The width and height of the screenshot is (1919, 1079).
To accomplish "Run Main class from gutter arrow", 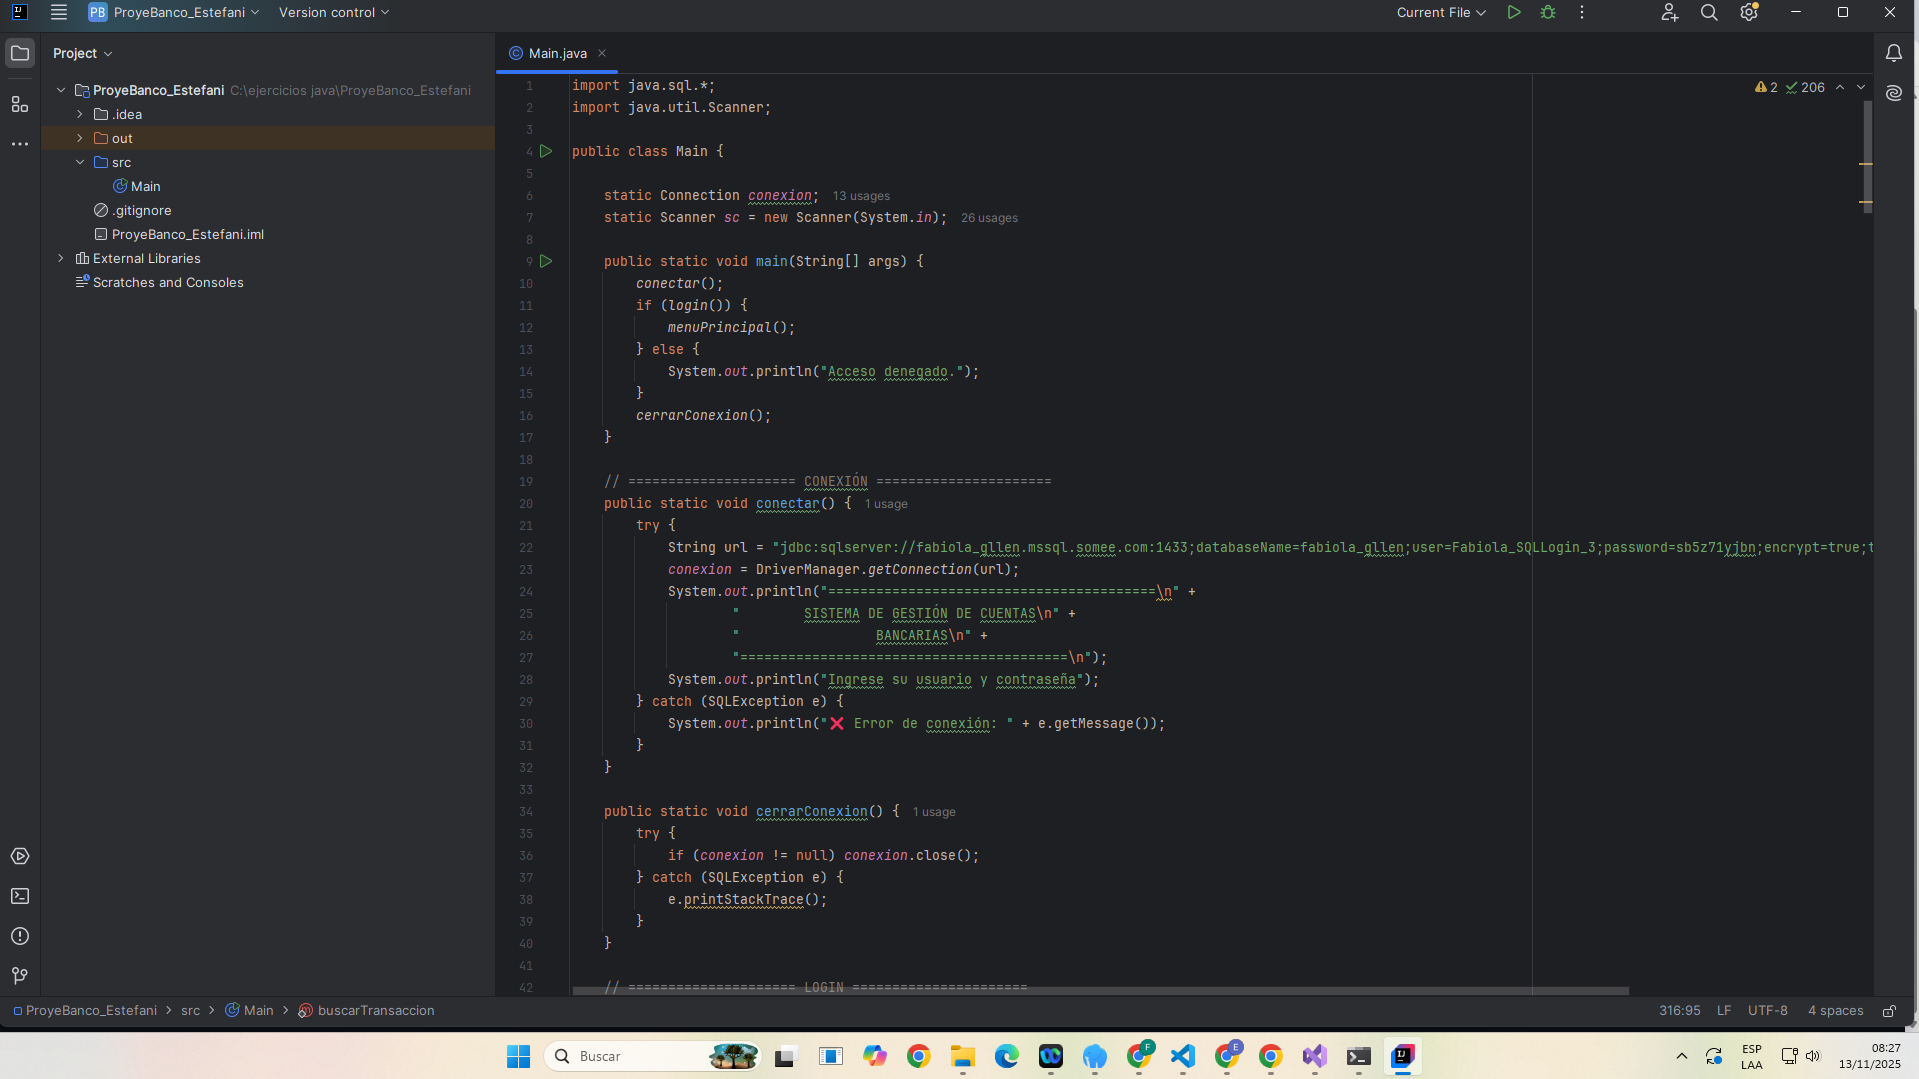I will pos(546,152).
